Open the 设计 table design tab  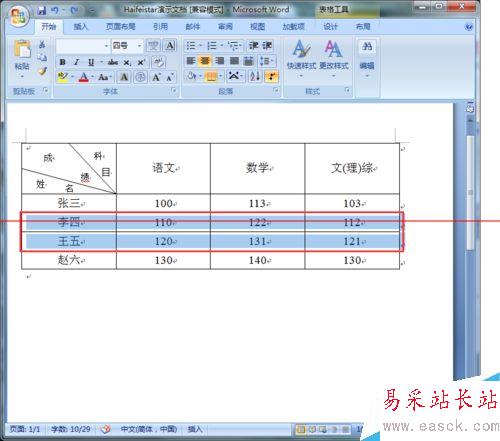[x=330, y=27]
